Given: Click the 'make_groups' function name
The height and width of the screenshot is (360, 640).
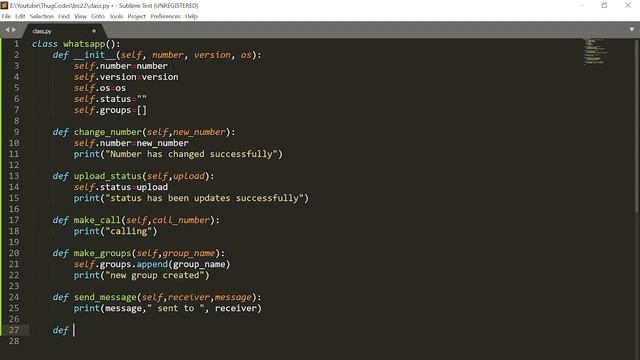Looking at the screenshot, I should [102, 253].
